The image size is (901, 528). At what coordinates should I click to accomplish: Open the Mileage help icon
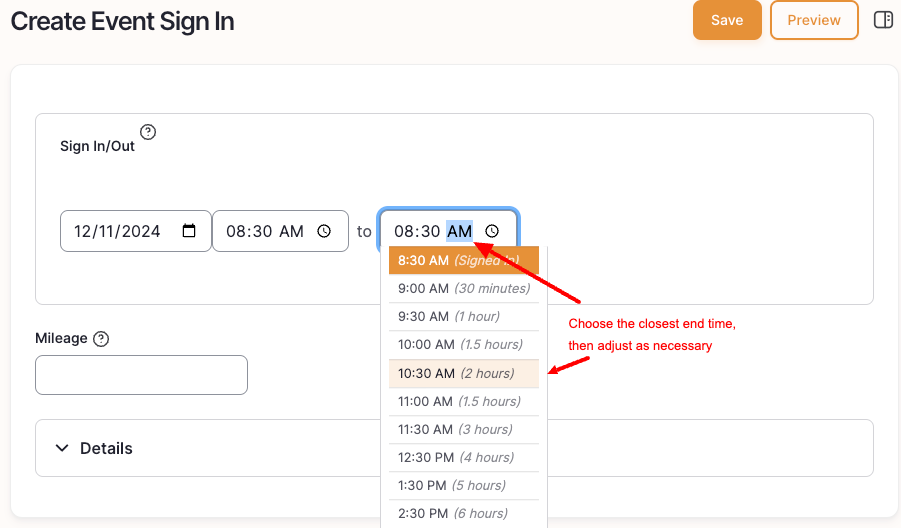(101, 339)
